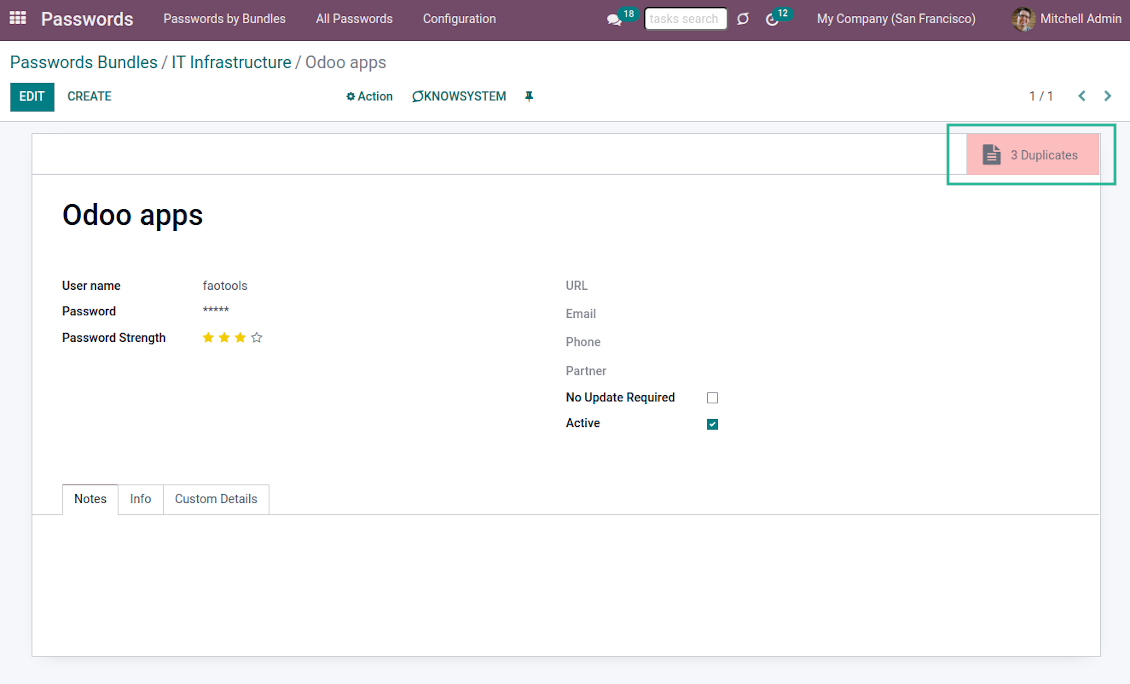
Task: Focus the tasks search field
Action: point(685,19)
